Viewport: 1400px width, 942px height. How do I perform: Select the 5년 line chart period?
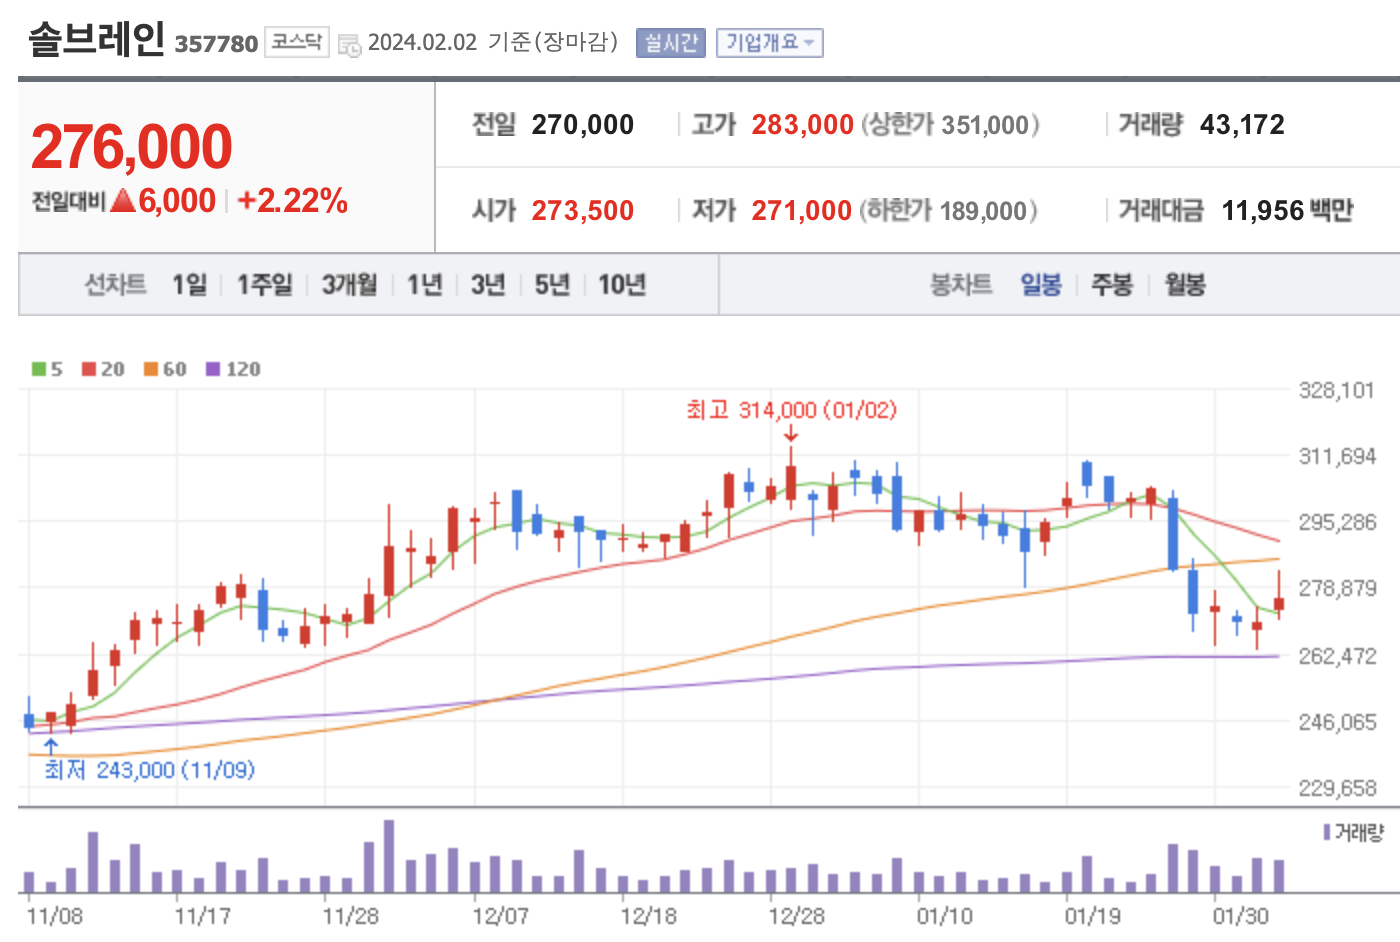pyautogui.click(x=552, y=285)
